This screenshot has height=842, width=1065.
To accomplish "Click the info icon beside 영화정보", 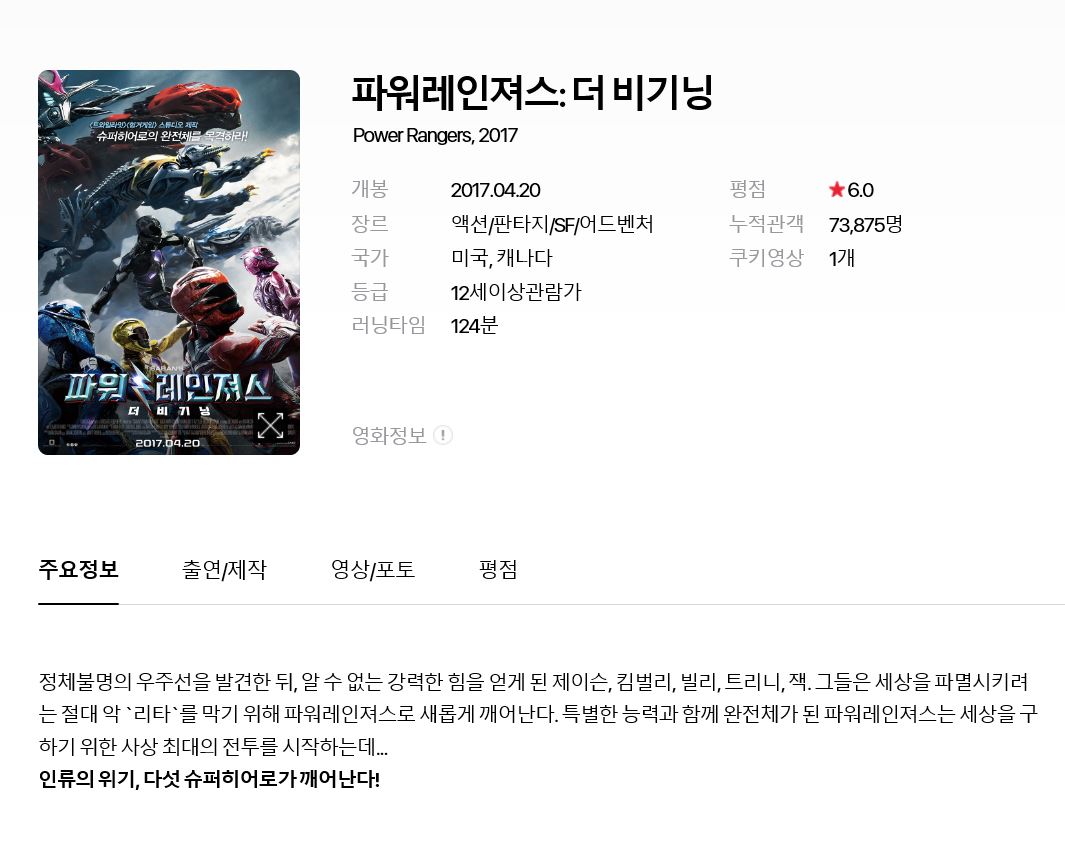I will [443, 435].
